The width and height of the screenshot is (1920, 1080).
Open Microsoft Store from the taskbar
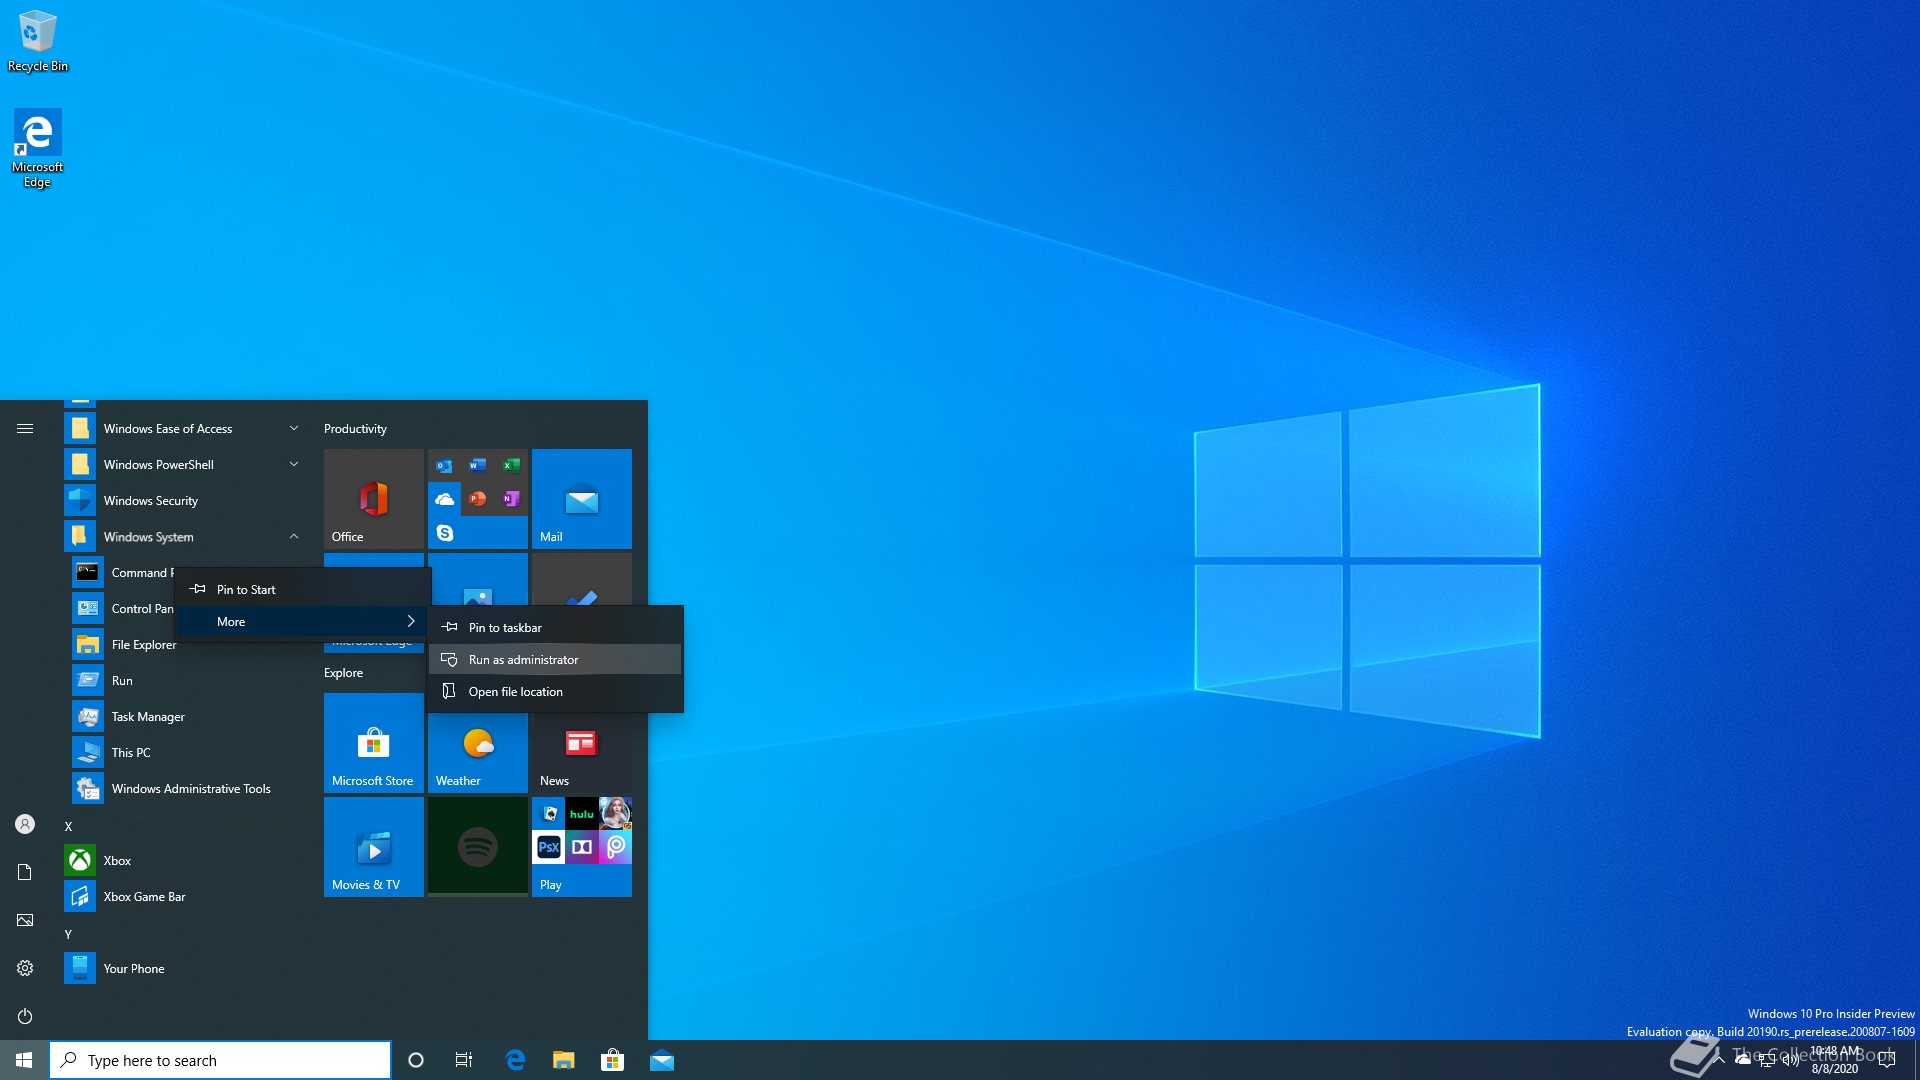coord(612,1060)
